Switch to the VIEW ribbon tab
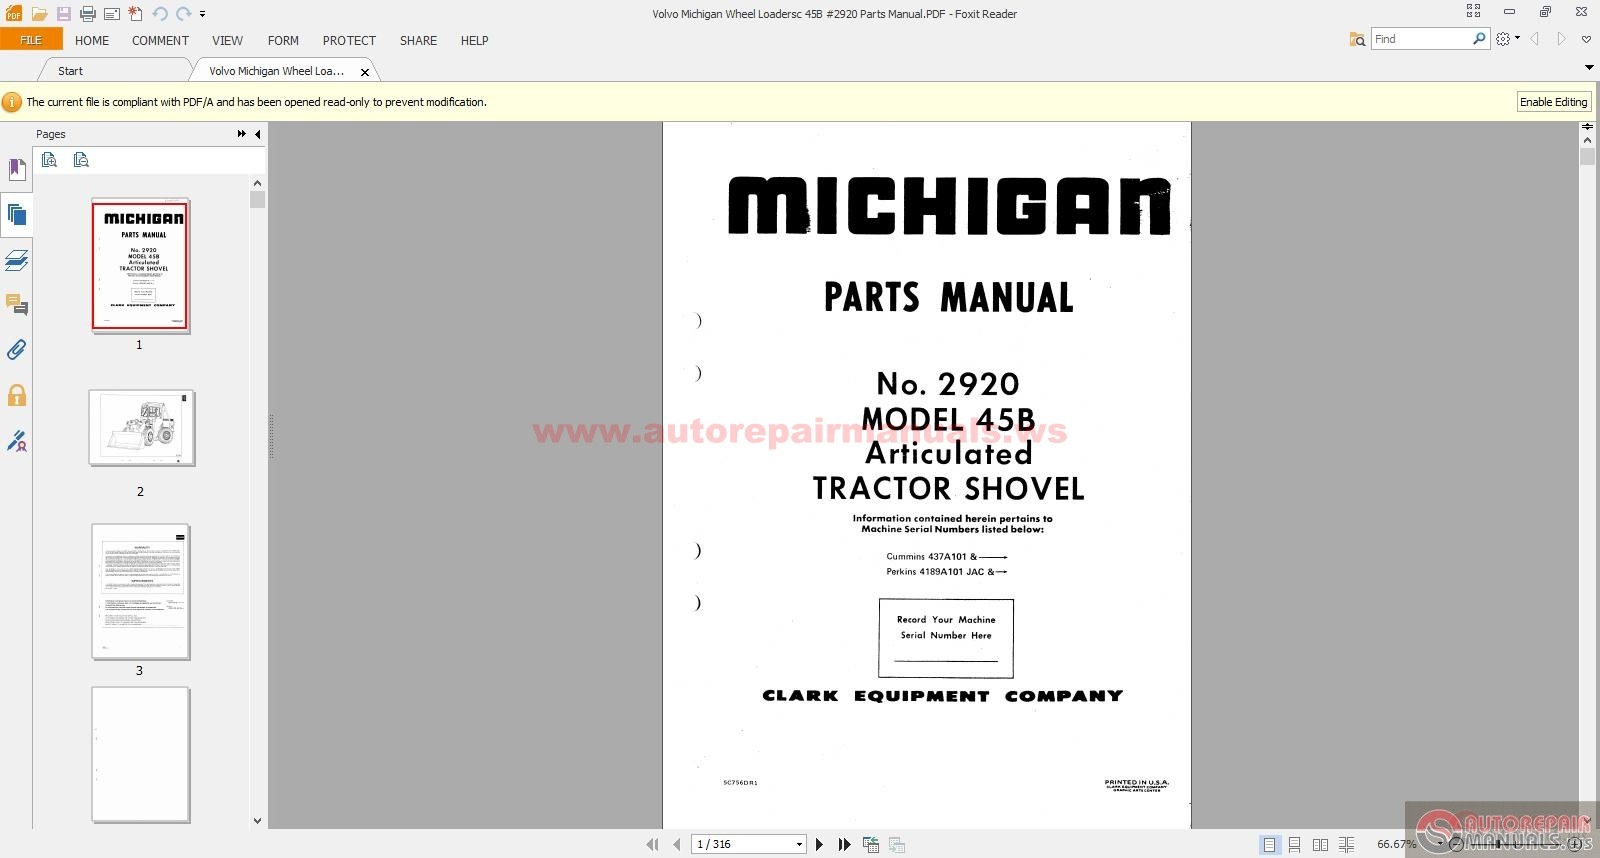1600x858 pixels. pyautogui.click(x=227, y=40)
